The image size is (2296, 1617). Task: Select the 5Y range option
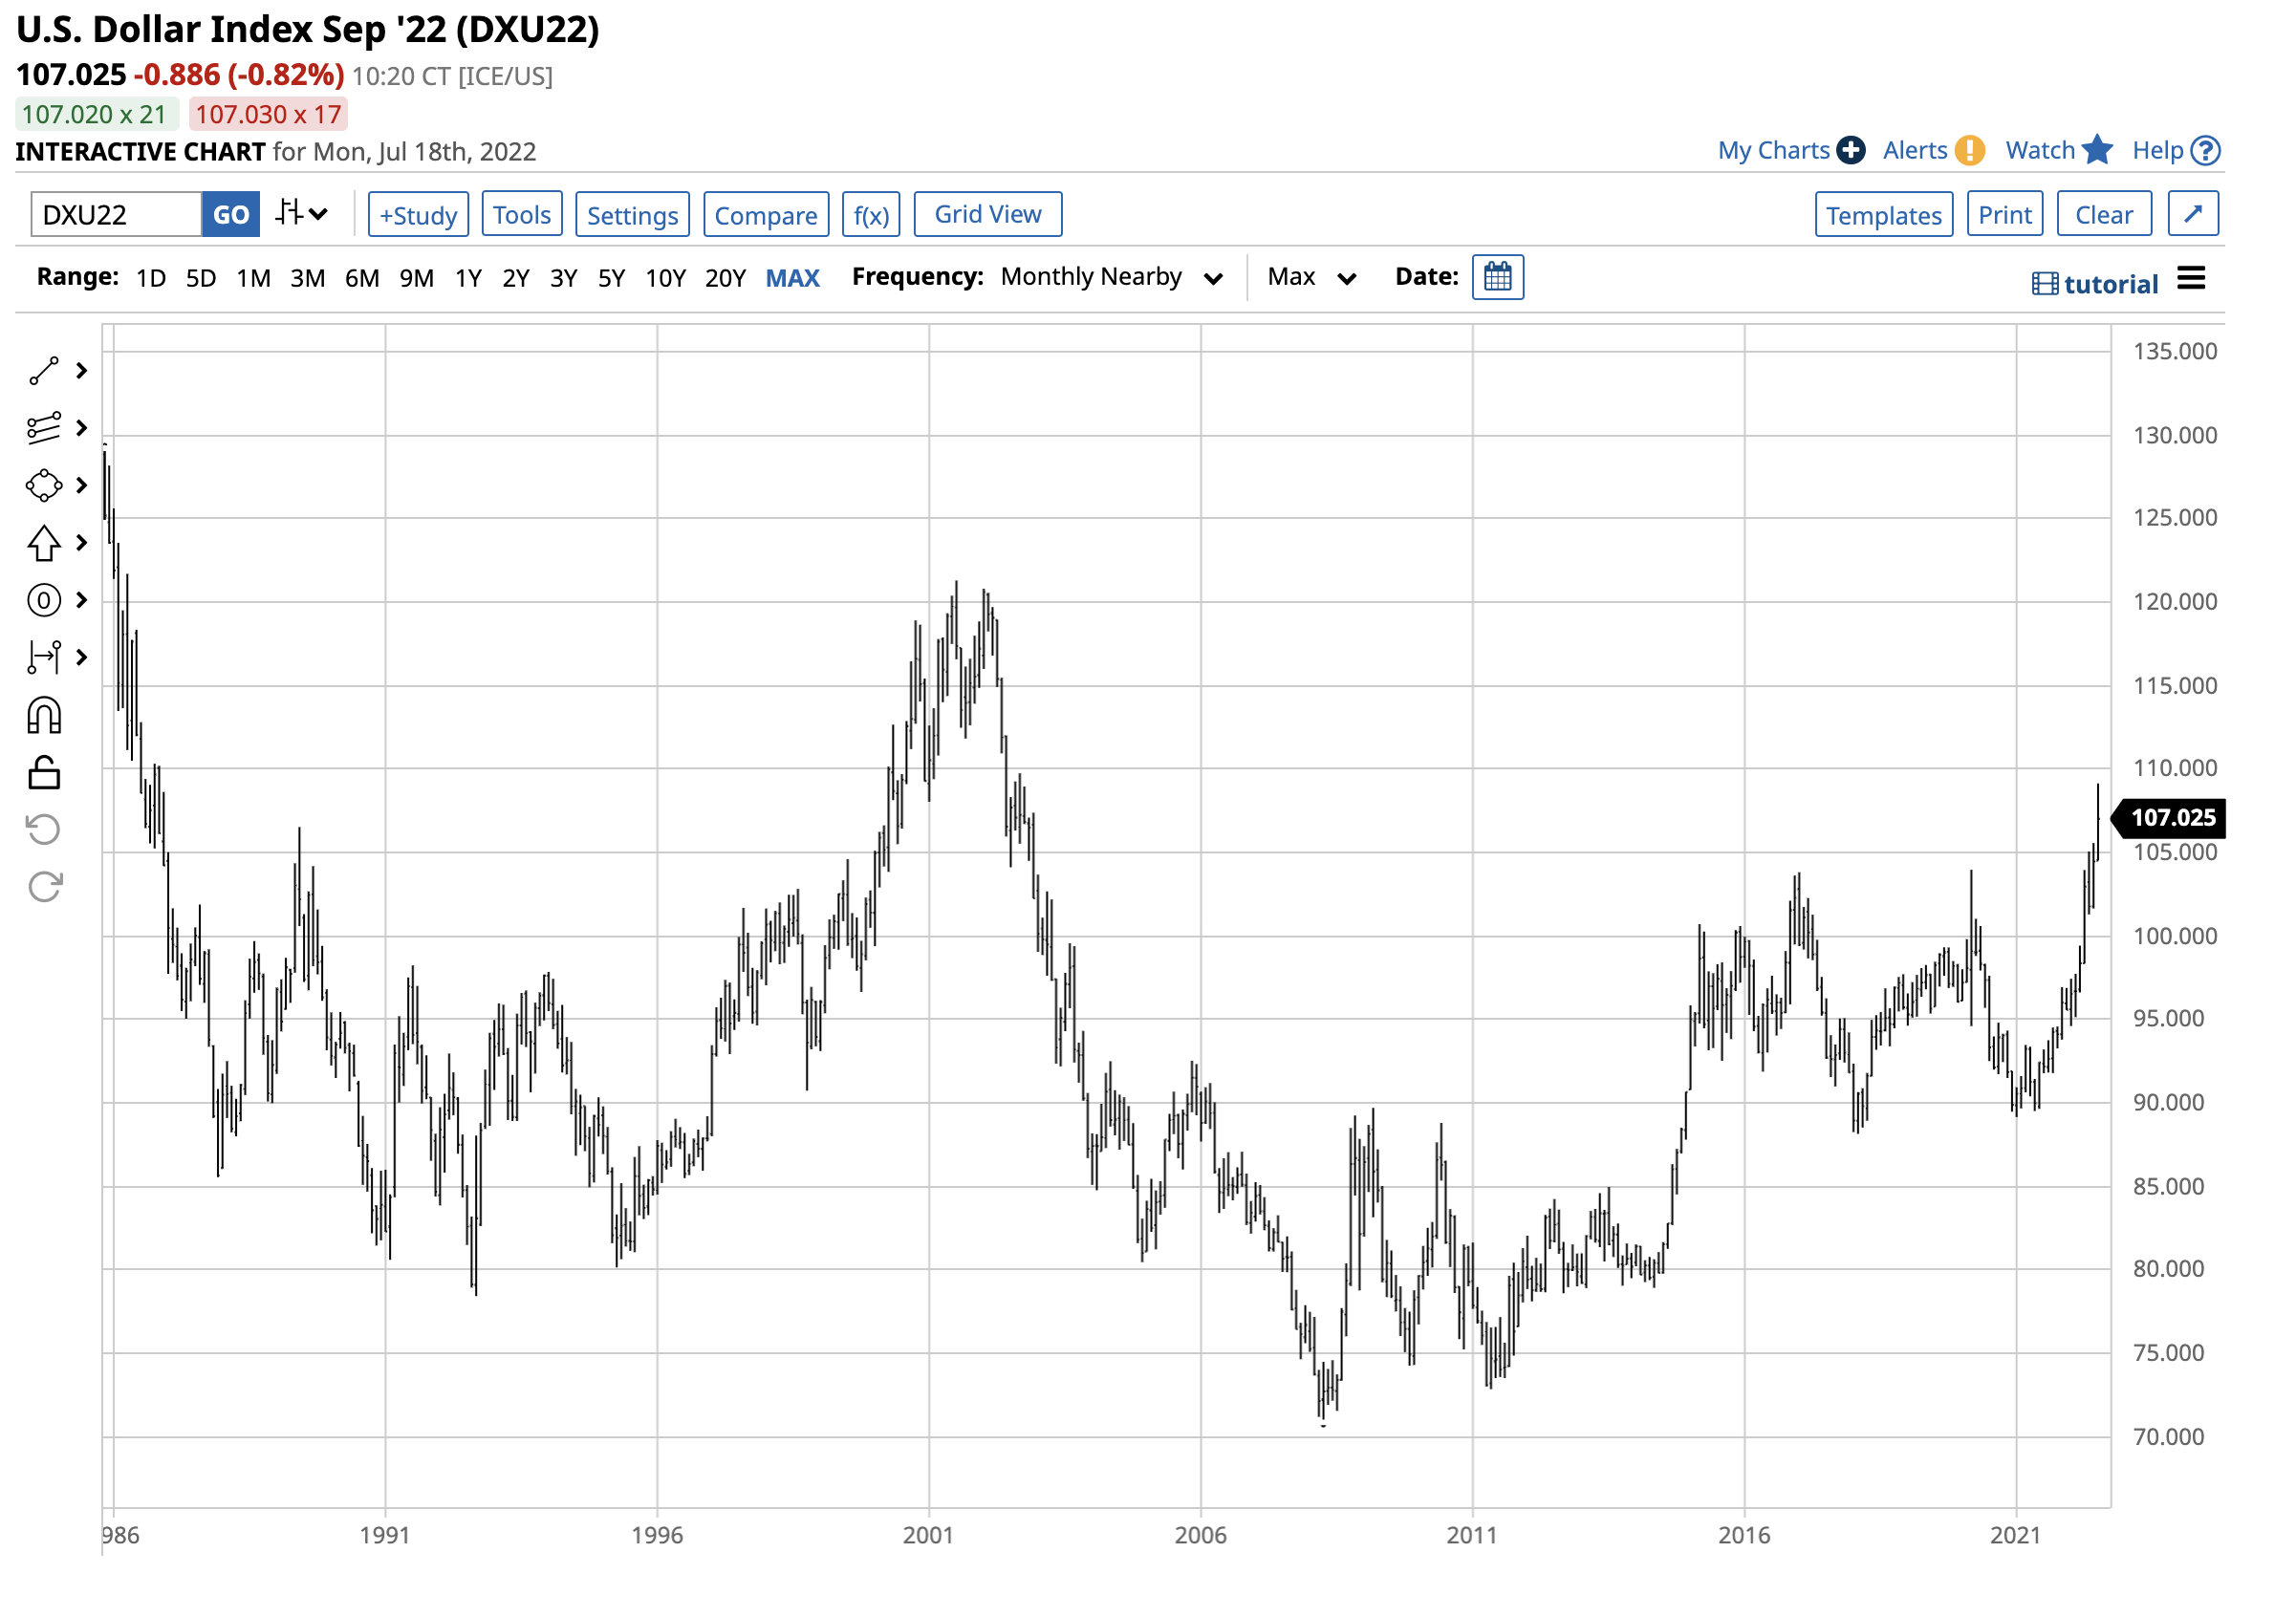(611, 278)
